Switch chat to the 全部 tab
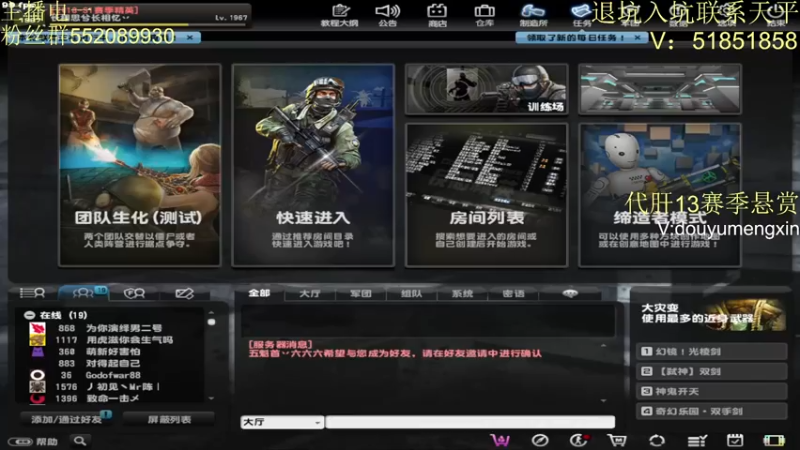This screenshot has height=450, width=800. [259, 293]
